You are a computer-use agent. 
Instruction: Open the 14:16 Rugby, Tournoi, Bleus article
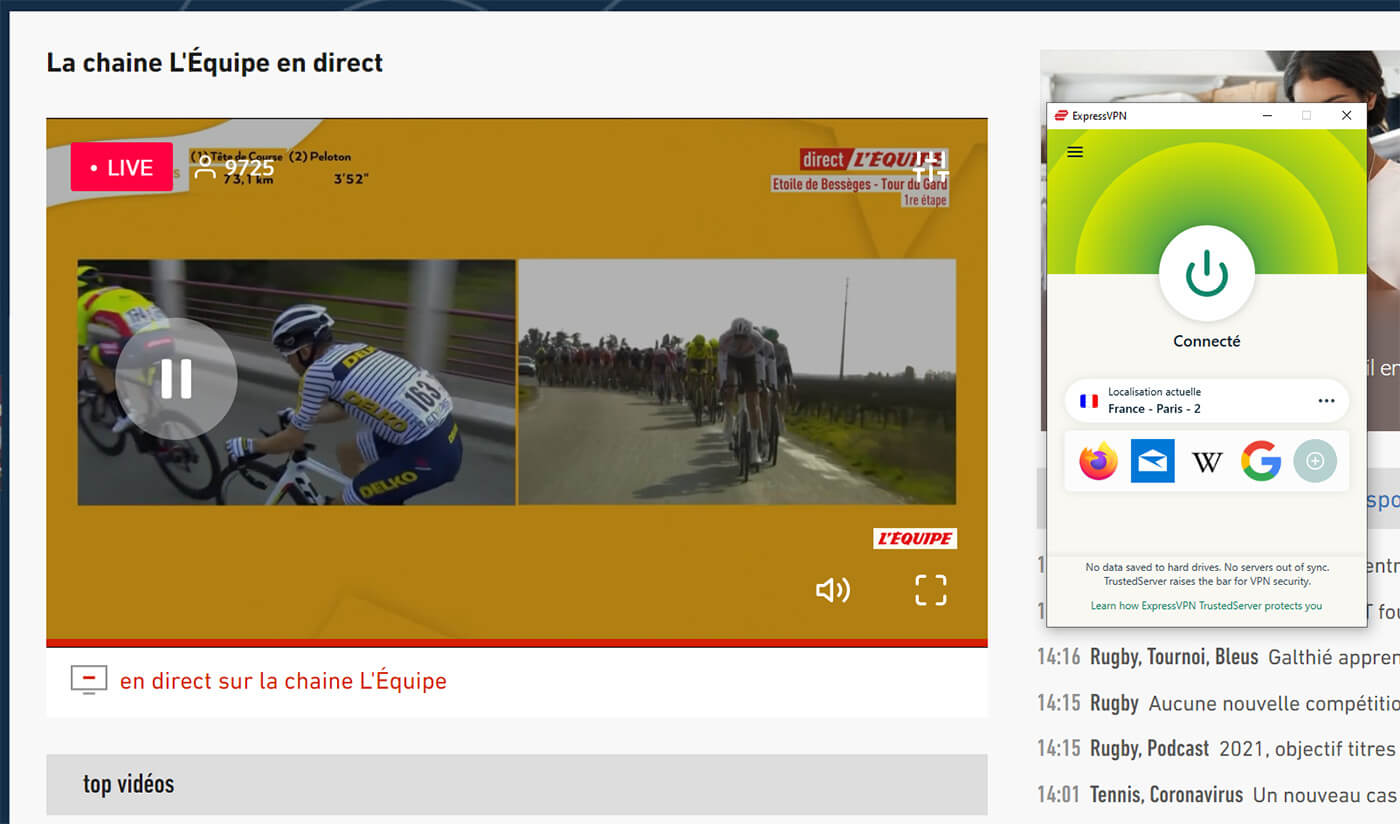pyautogui.click(x=1218, y=657)
